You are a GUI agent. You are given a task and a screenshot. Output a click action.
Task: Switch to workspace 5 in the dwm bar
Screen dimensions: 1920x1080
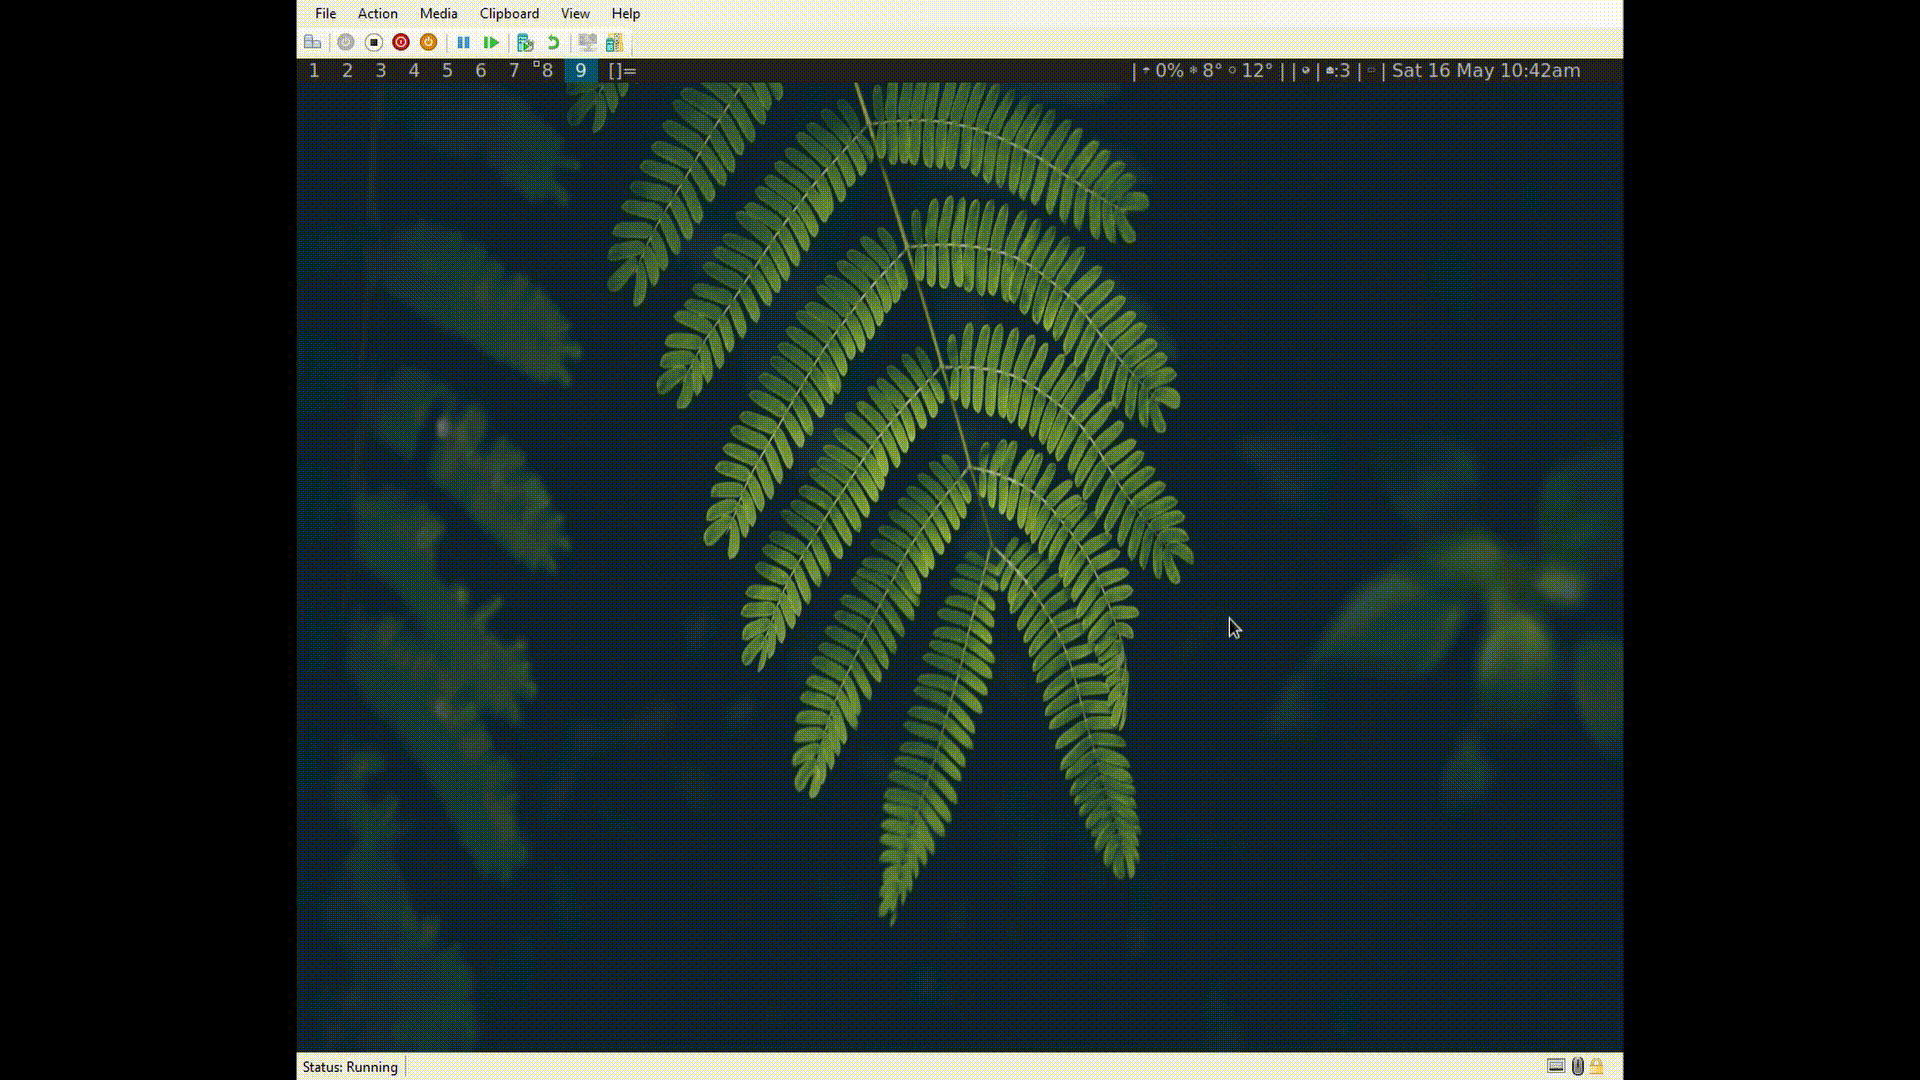pos(447,71)
